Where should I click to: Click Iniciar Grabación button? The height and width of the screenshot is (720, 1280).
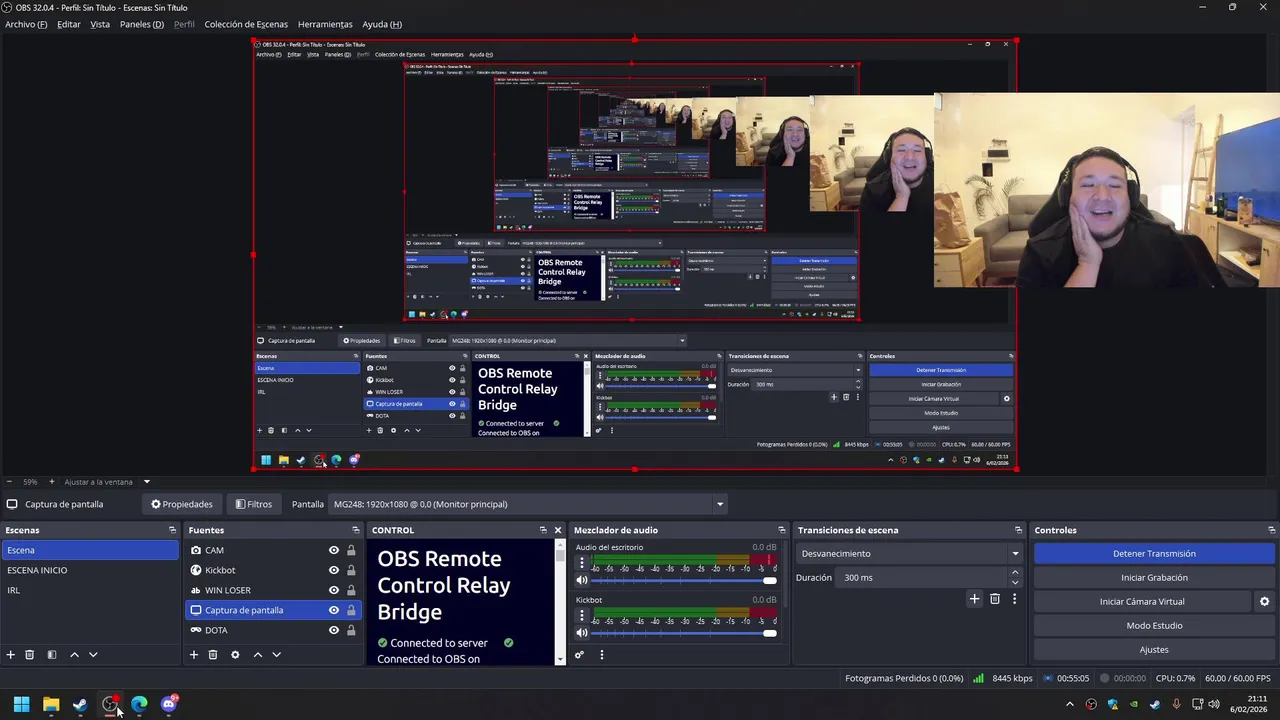click(1154, 577)
